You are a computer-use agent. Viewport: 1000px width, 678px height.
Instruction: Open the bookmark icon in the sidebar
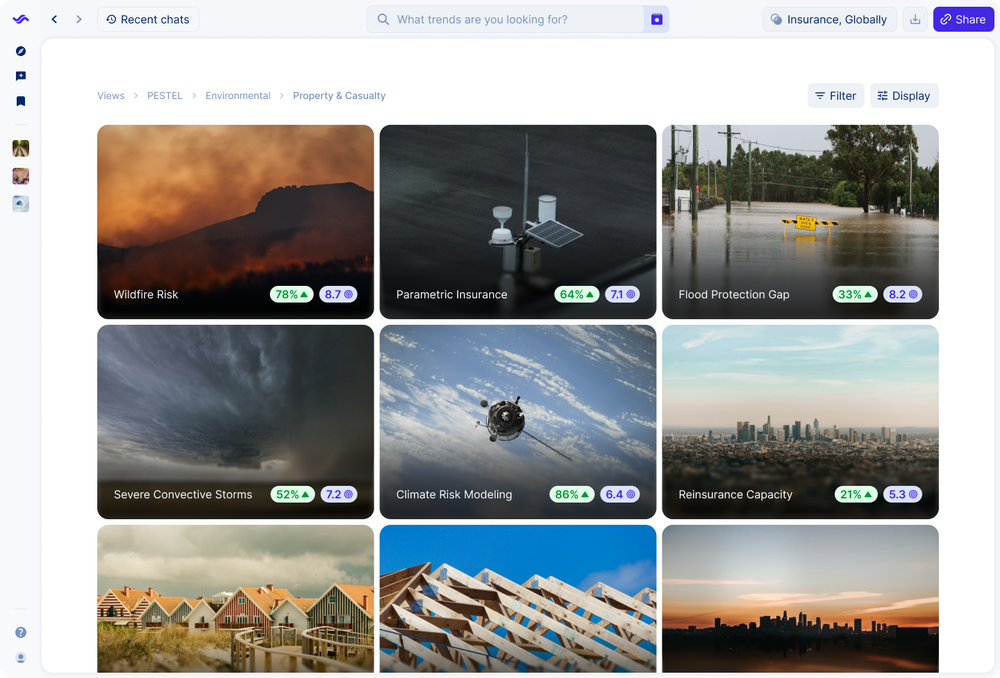point(20,101)
